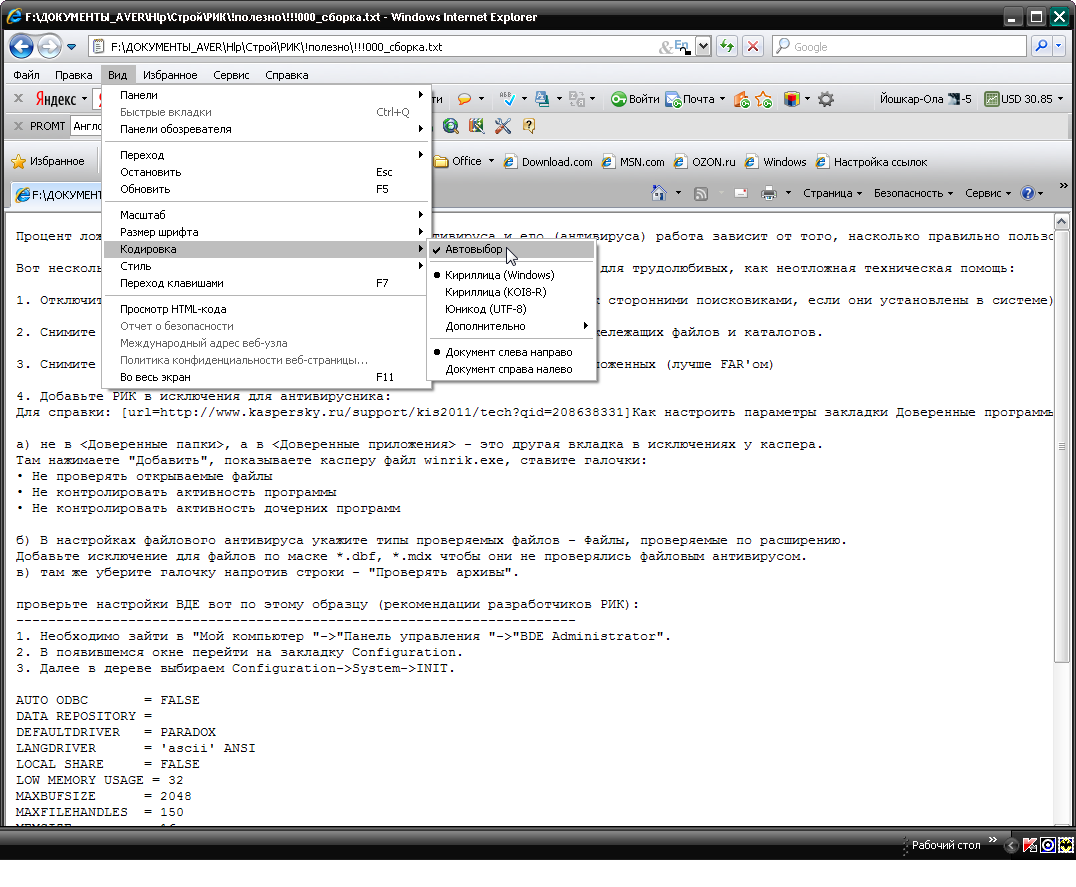The width and height of the screenshot is (1076, 887).
Task: Toggle the Автовыбор encoding option
Action: (x=474, y=250)
